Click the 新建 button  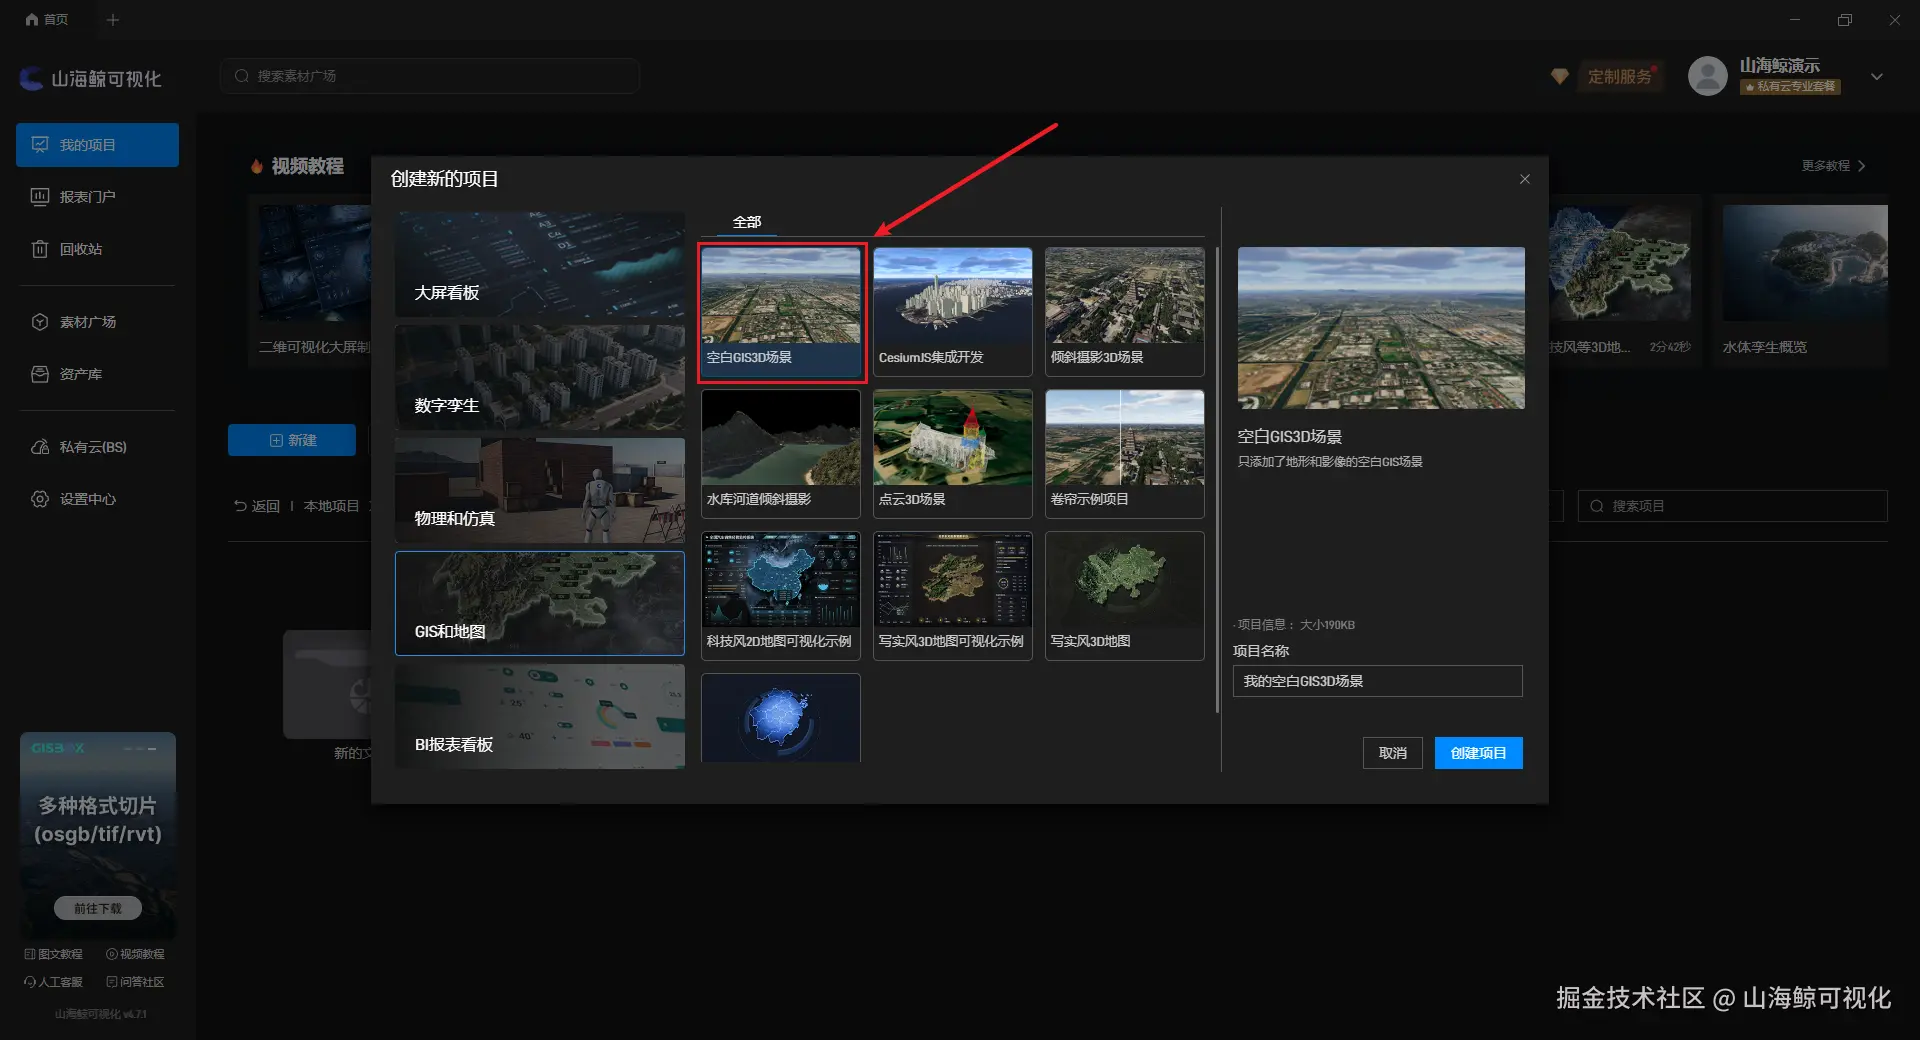click(x=292, y=440)
